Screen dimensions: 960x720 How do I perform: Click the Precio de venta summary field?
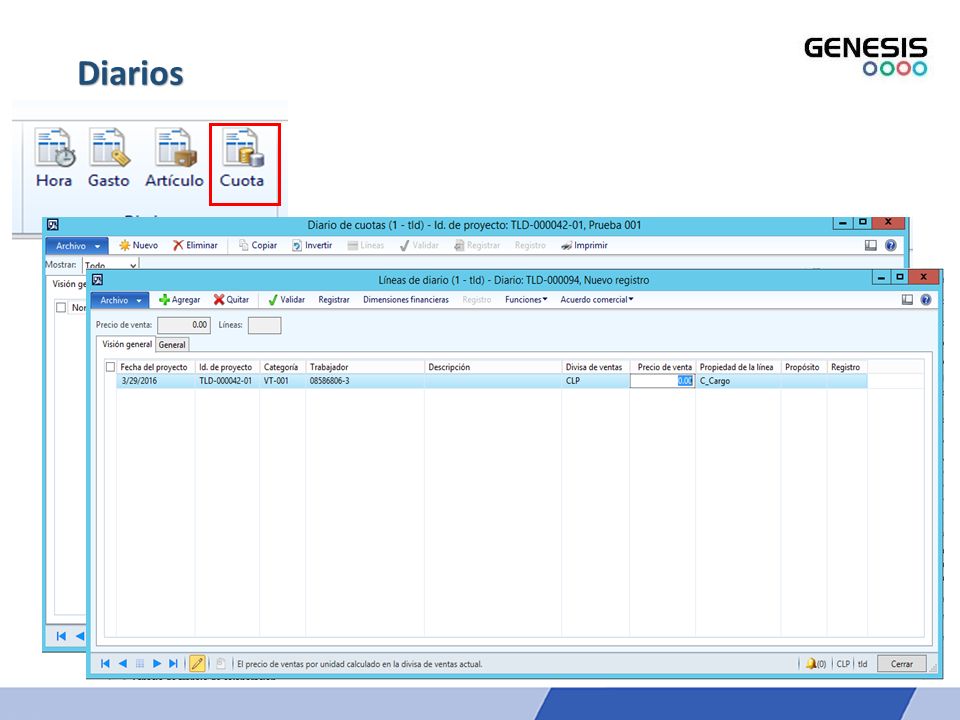(x=184, y=325)
